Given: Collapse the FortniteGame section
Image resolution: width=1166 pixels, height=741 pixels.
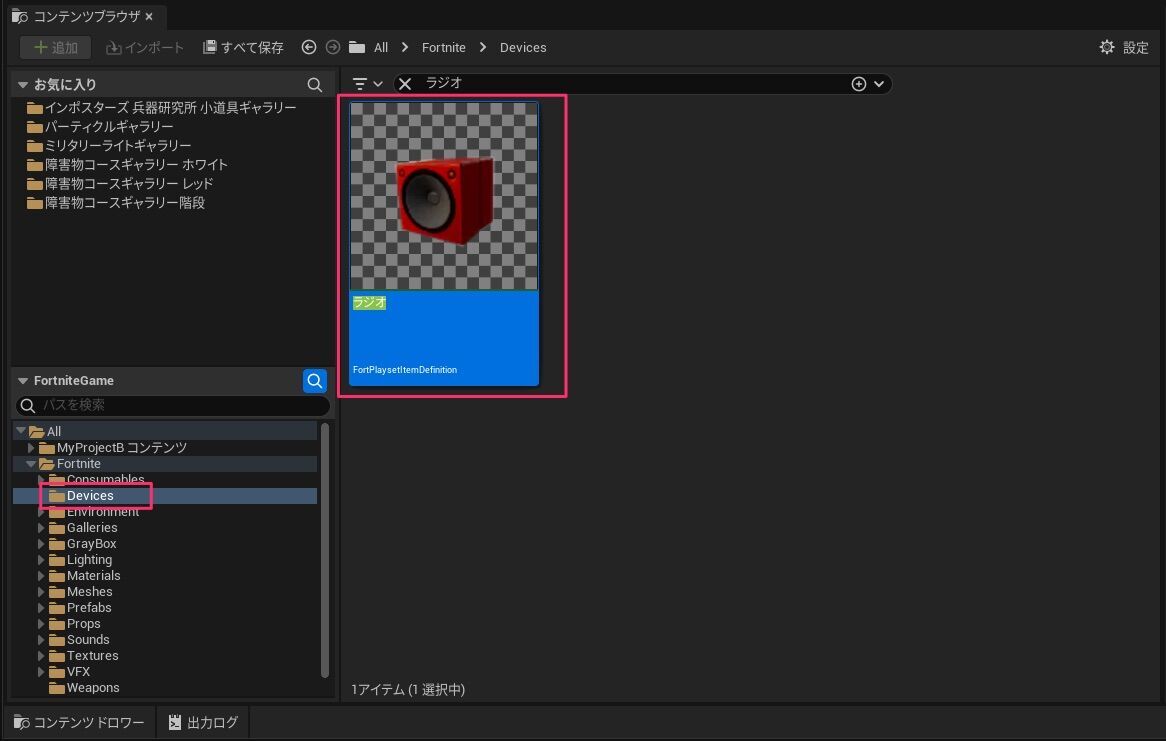Looking at the screenshot, I should pos(23,381).
